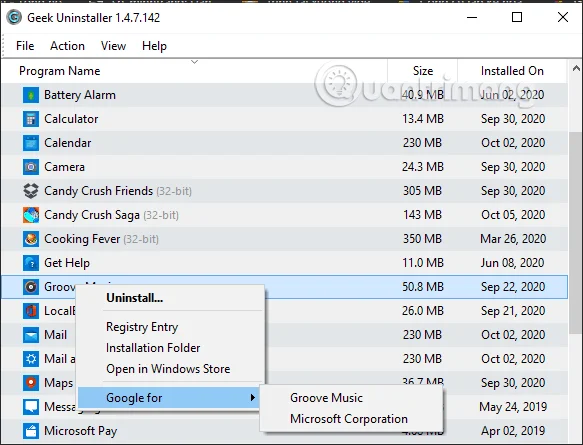Click the 11.0 MB size value
583x445 pixels.
[423, 263]
